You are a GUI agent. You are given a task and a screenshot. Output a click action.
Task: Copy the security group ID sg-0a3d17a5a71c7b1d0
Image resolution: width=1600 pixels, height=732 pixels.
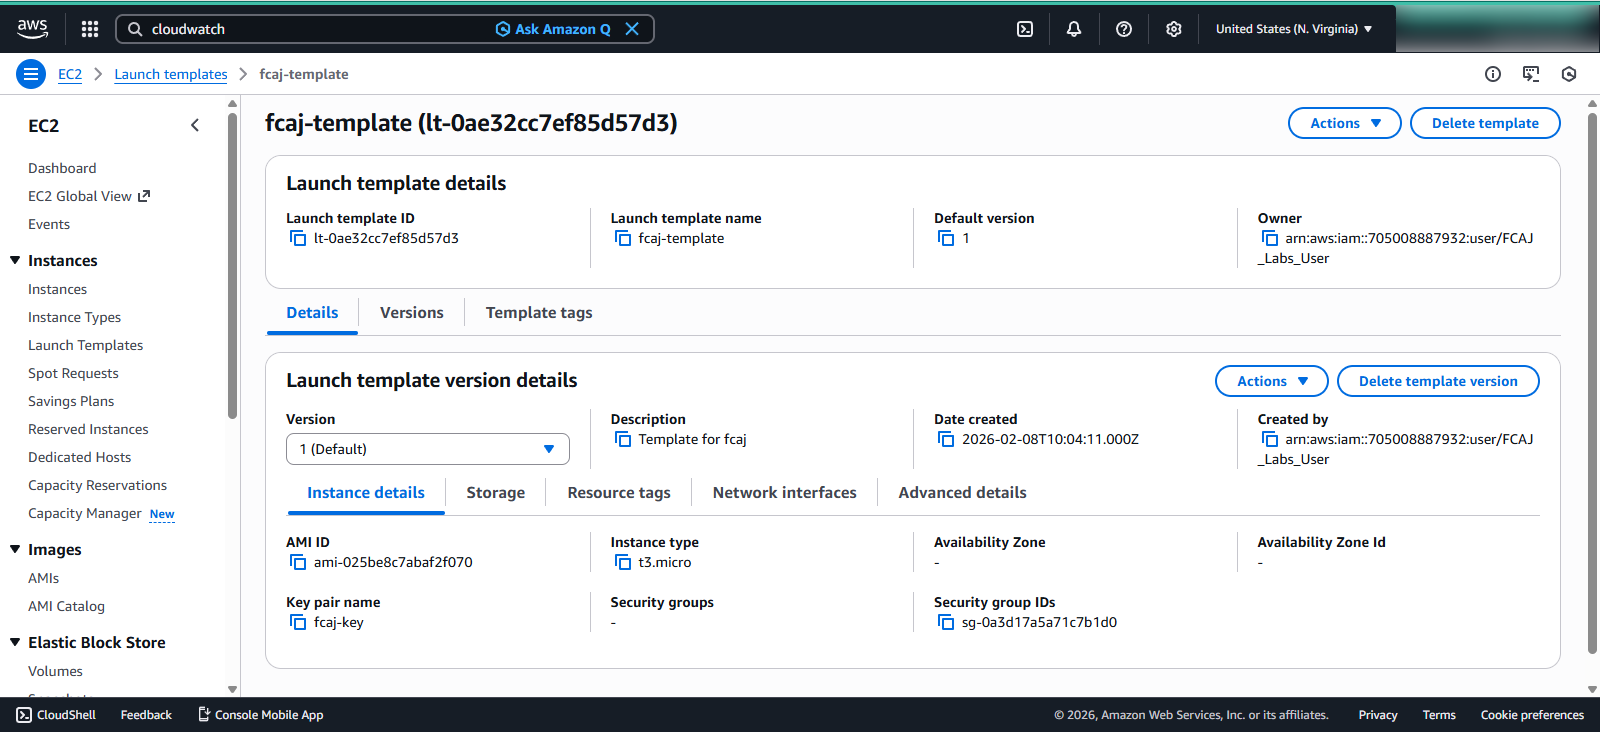coord(946,622)
